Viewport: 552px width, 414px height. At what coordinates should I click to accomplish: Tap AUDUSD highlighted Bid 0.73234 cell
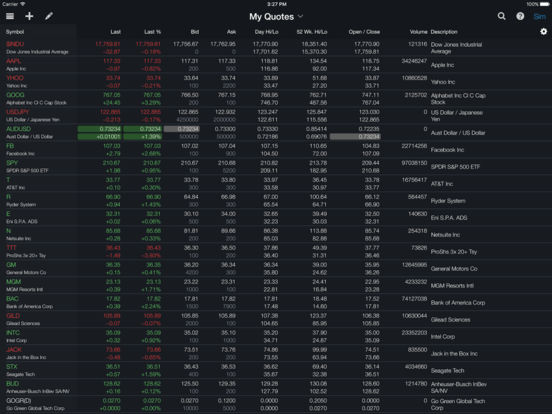pos(182,129)
